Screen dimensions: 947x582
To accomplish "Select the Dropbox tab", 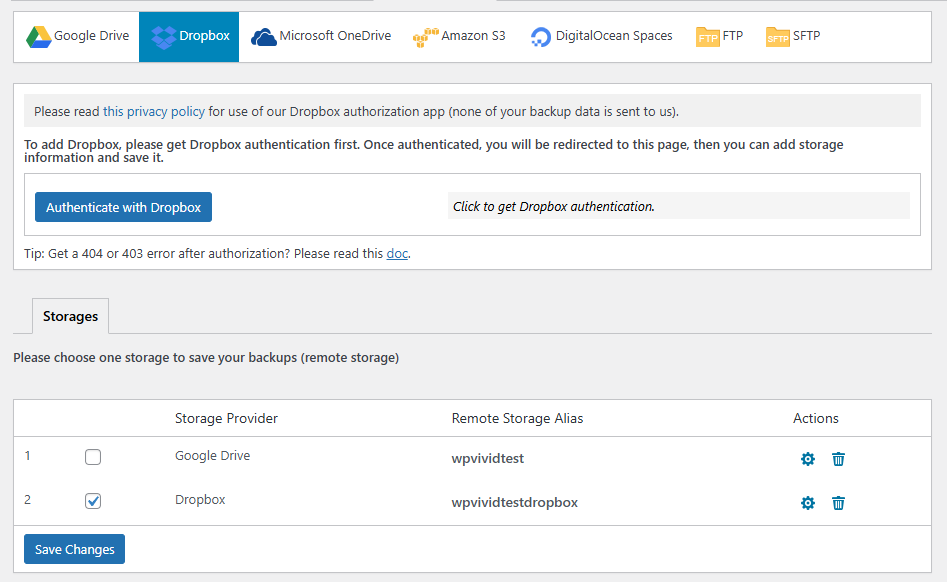I will [188, 36].
